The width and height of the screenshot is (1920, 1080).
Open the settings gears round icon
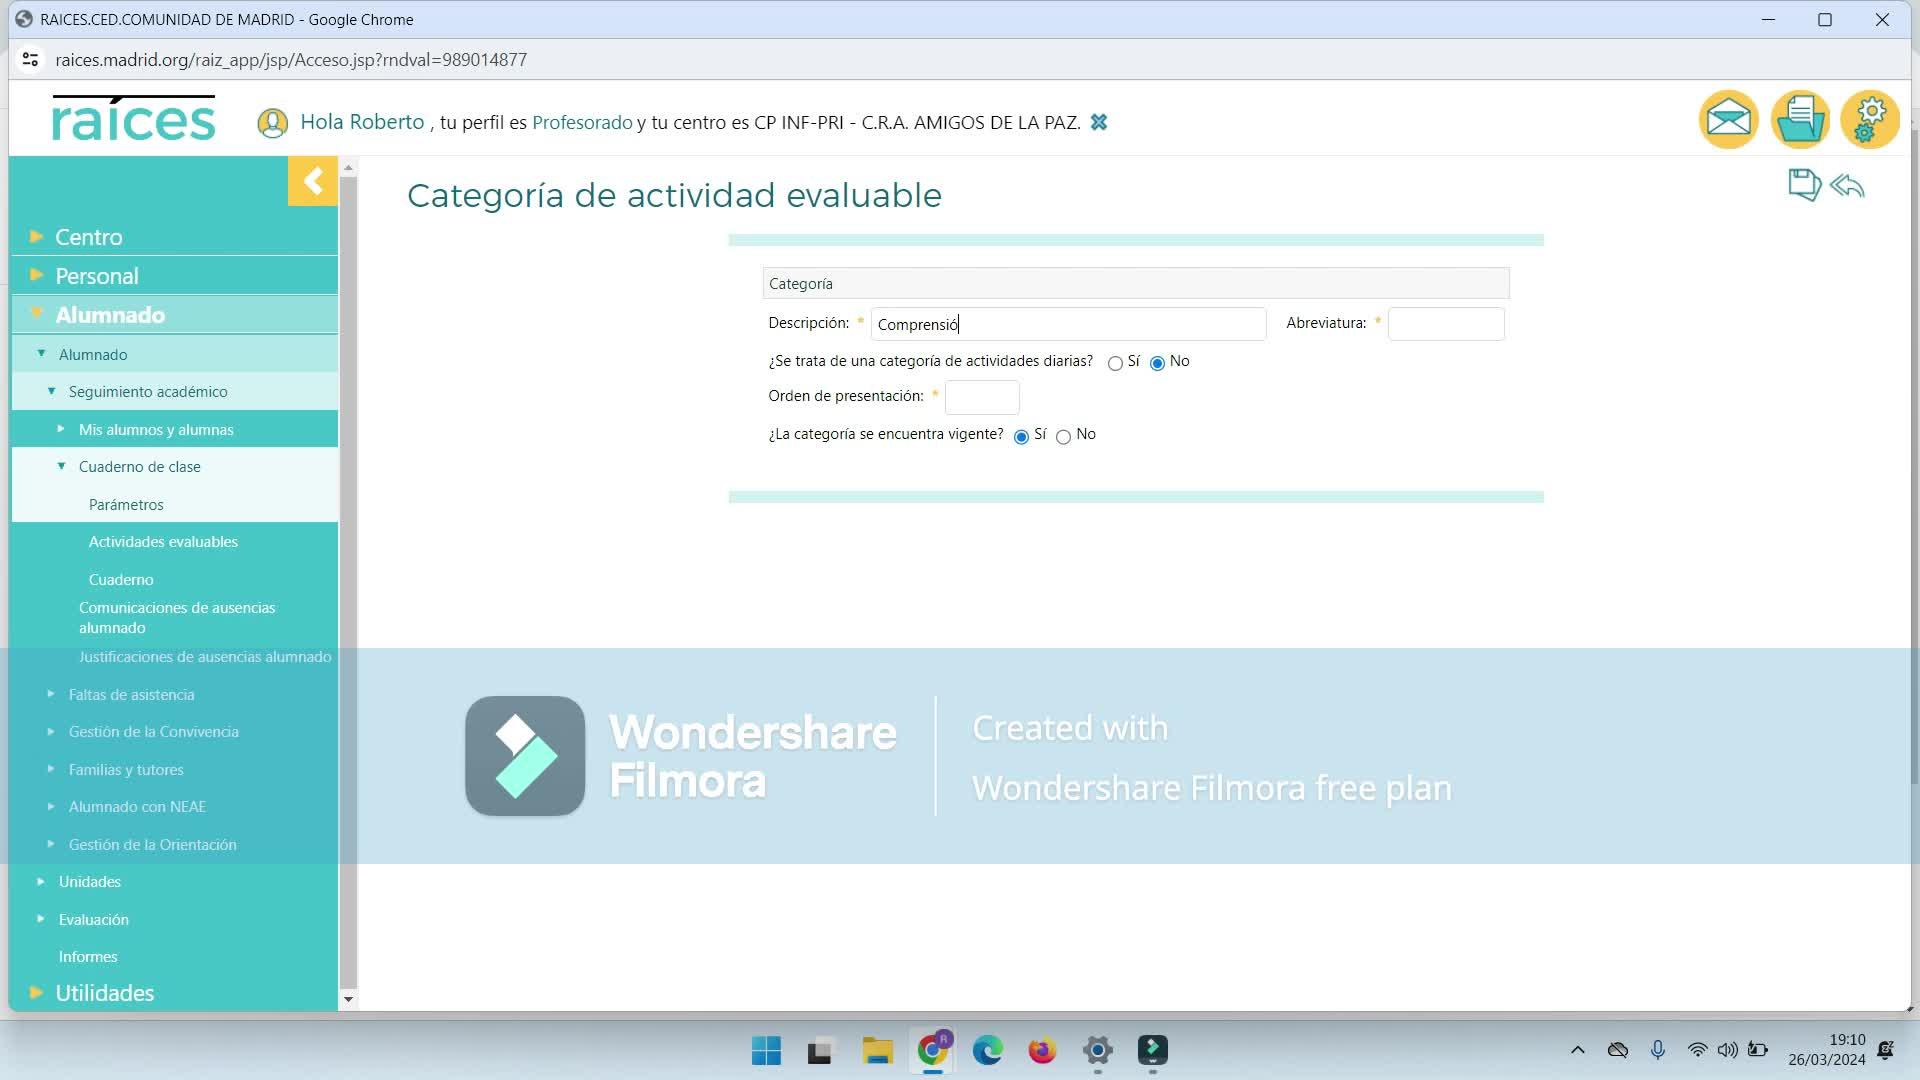pos(1869,120)
